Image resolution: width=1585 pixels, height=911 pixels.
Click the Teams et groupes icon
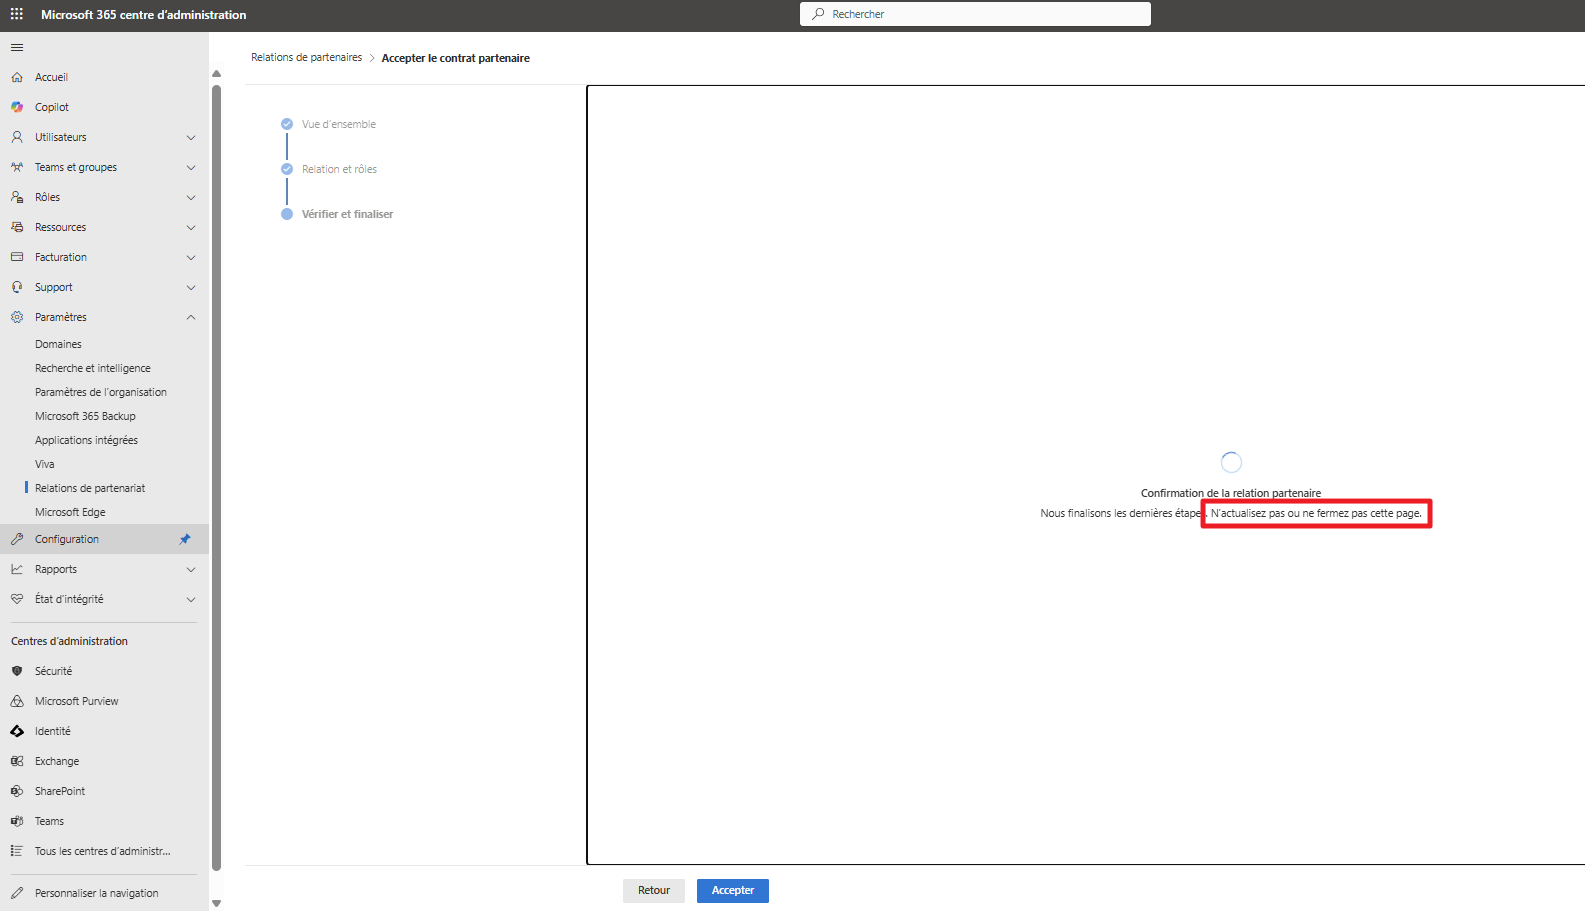point(17,167)
